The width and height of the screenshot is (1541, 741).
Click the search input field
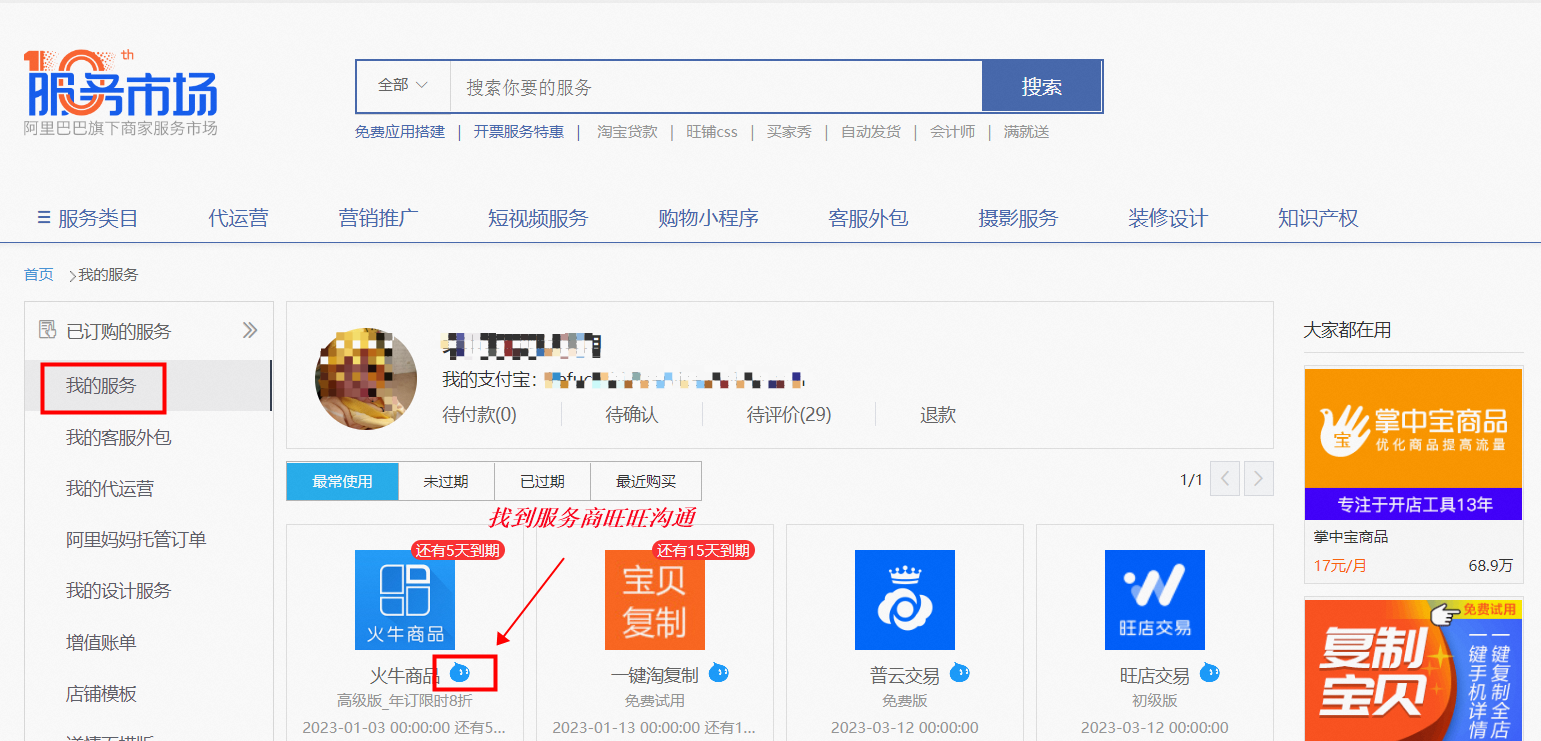(x=716, y=87)
